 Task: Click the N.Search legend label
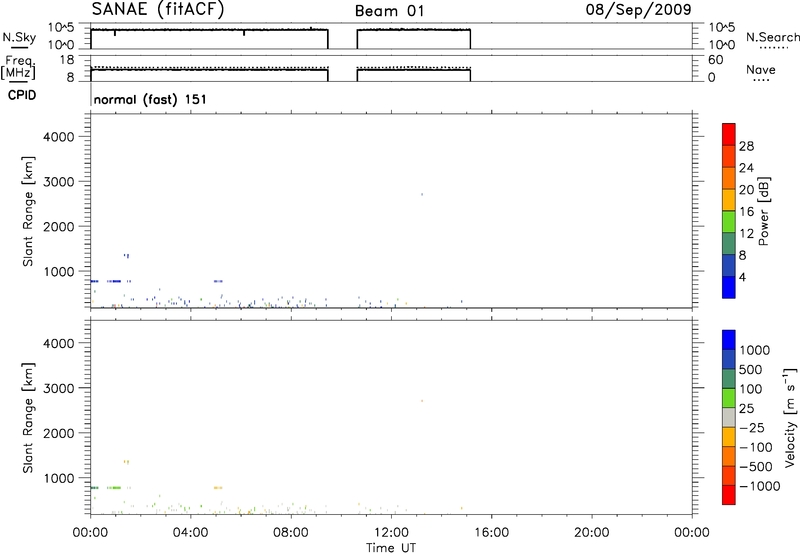click(773, 37)
